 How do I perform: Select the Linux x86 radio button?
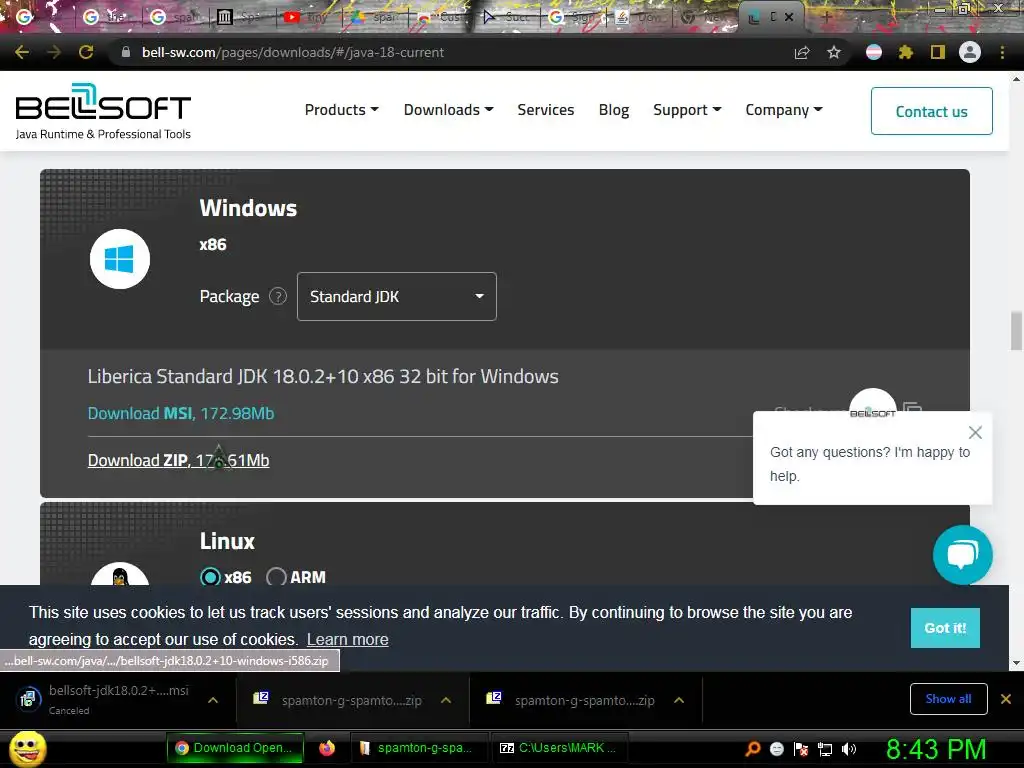[210, 577]
